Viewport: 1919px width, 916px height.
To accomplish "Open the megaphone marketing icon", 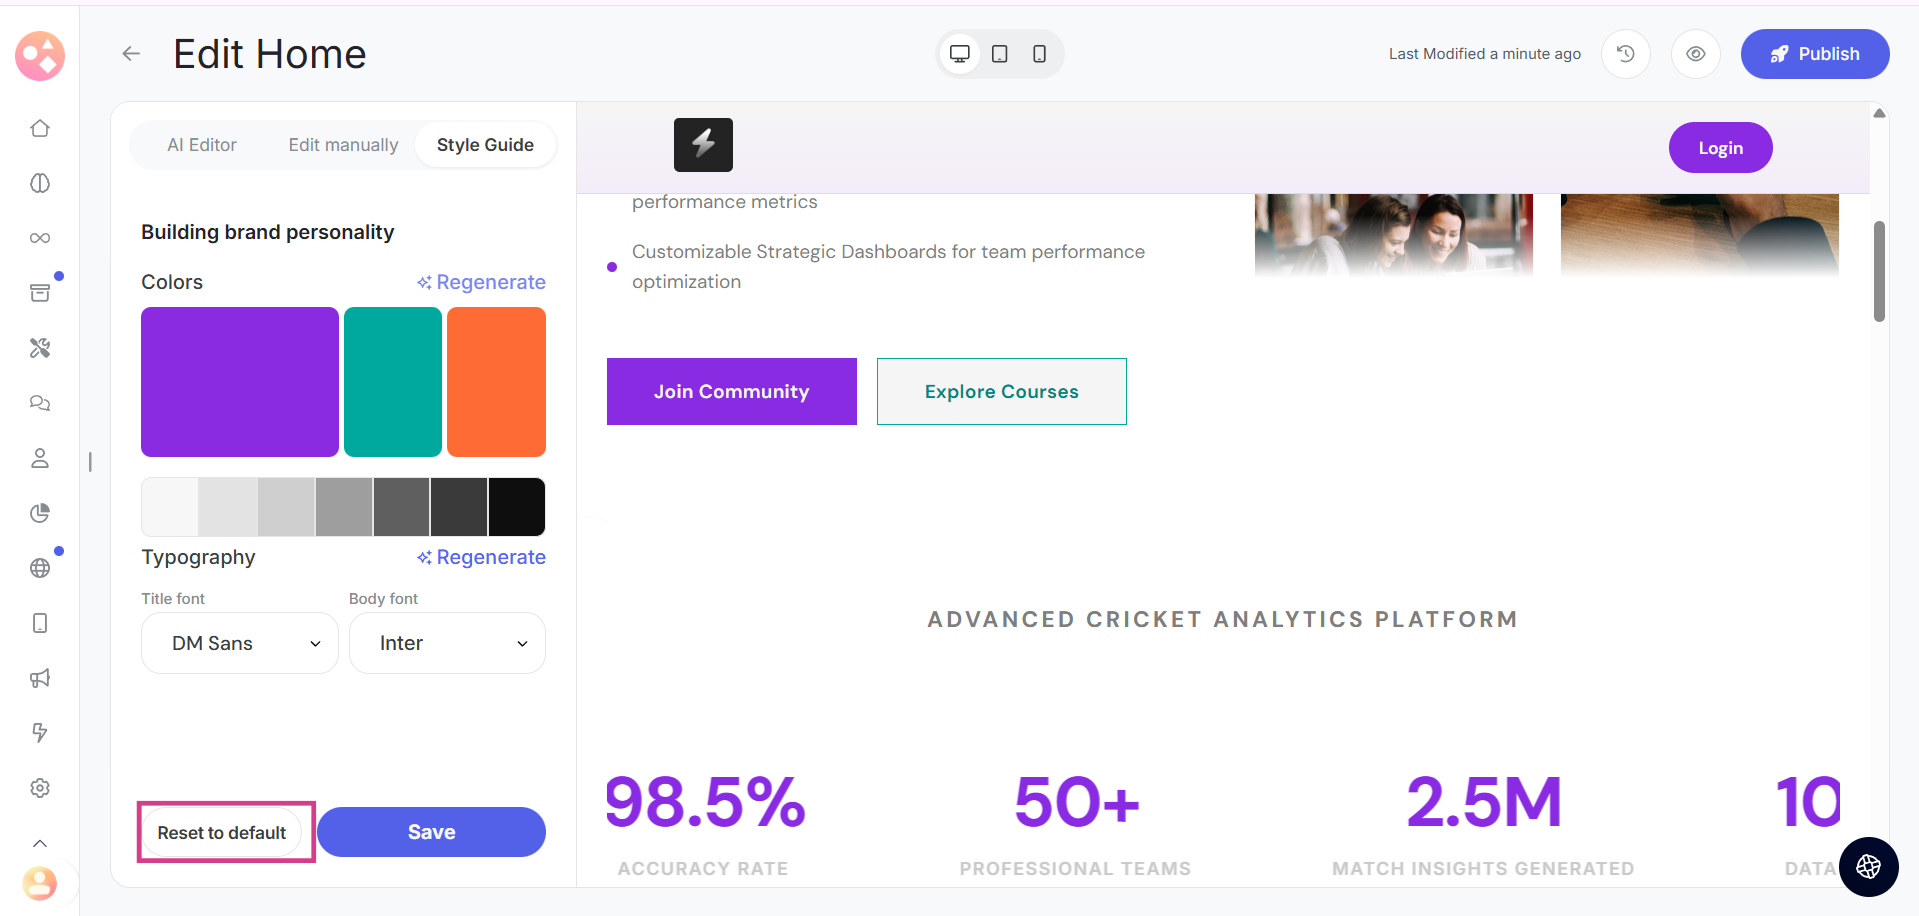I will coord(40,678).
